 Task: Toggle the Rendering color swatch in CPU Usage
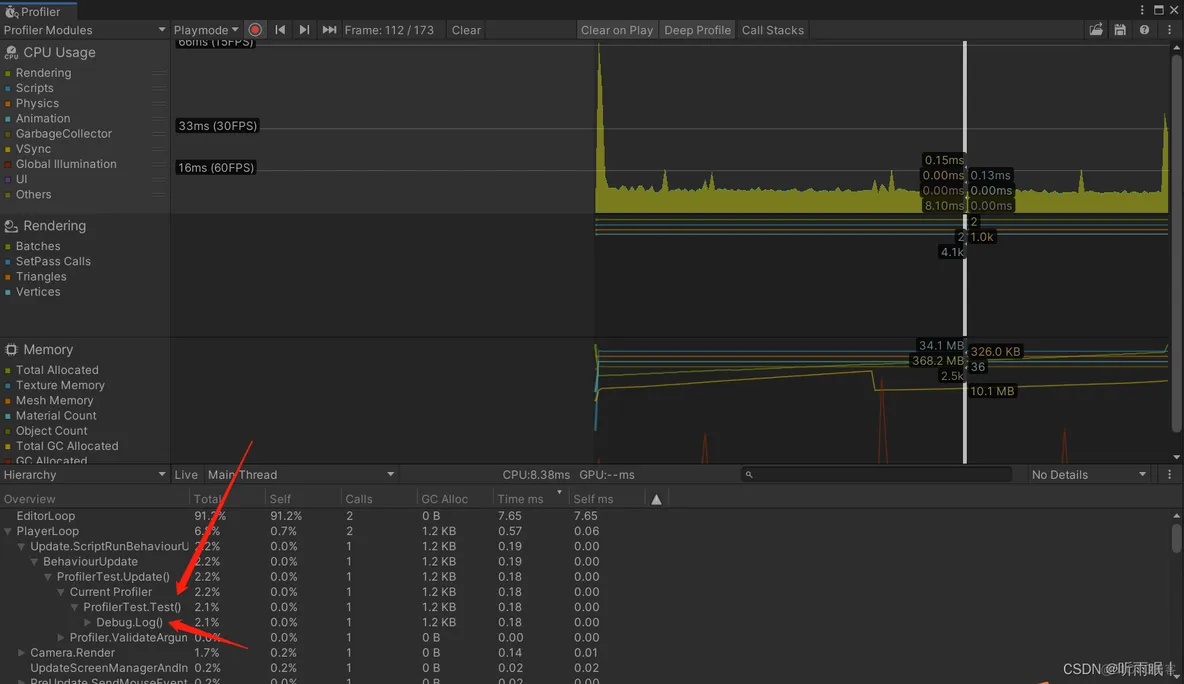pyautogui.click(x=8, y=74)
